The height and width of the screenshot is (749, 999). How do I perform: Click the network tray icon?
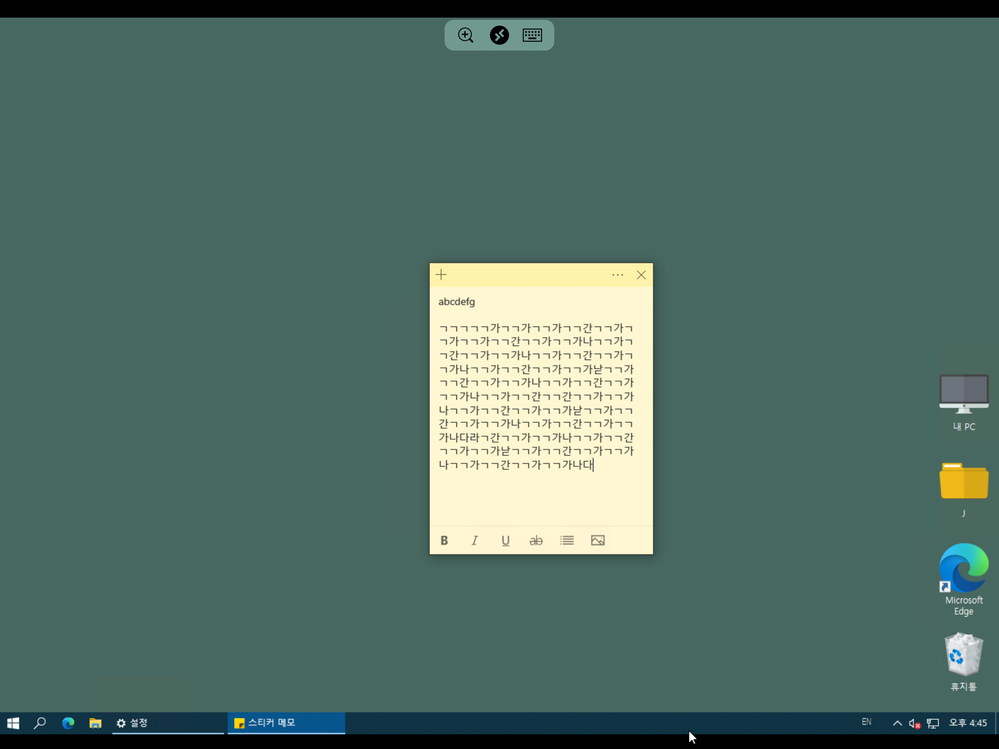click(x=933, y=723)
